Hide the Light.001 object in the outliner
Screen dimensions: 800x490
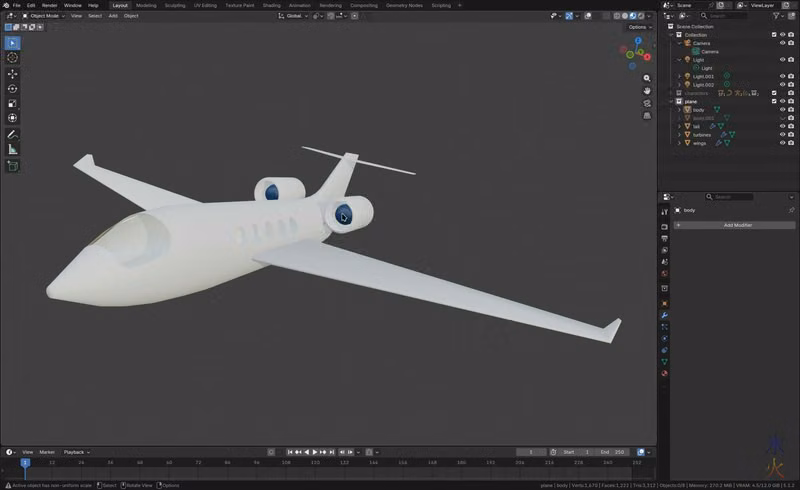coord(782,76)
